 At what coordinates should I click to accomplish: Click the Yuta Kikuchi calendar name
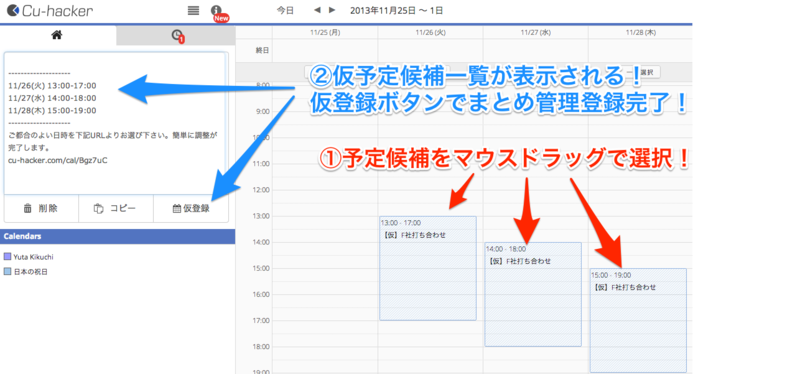coord(34,257)
